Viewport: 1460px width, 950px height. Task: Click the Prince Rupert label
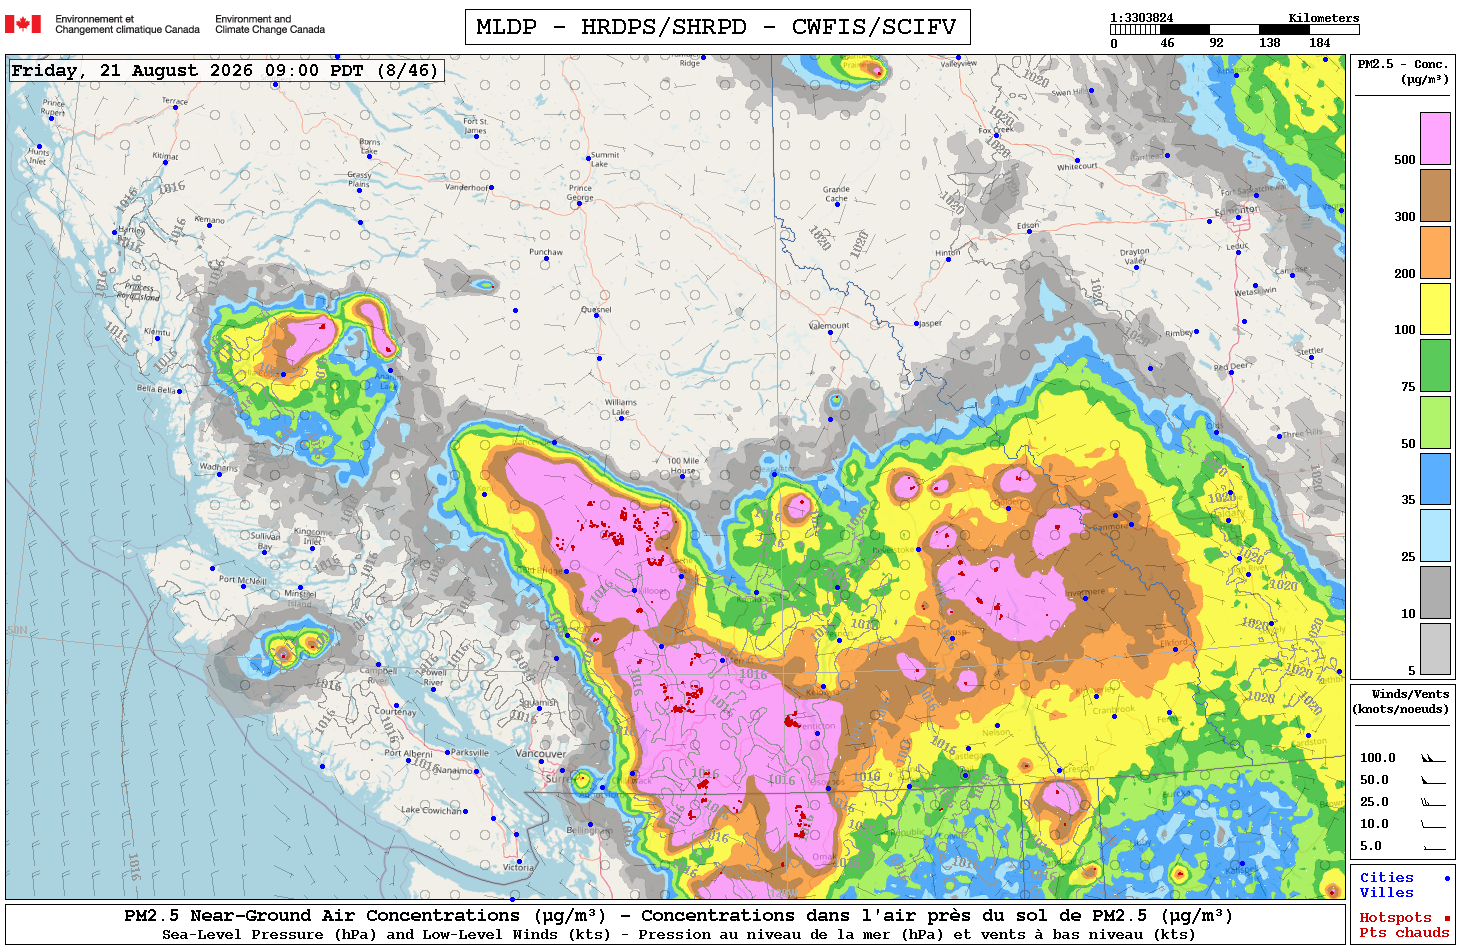pyautogui.click(x=53, y=107)
